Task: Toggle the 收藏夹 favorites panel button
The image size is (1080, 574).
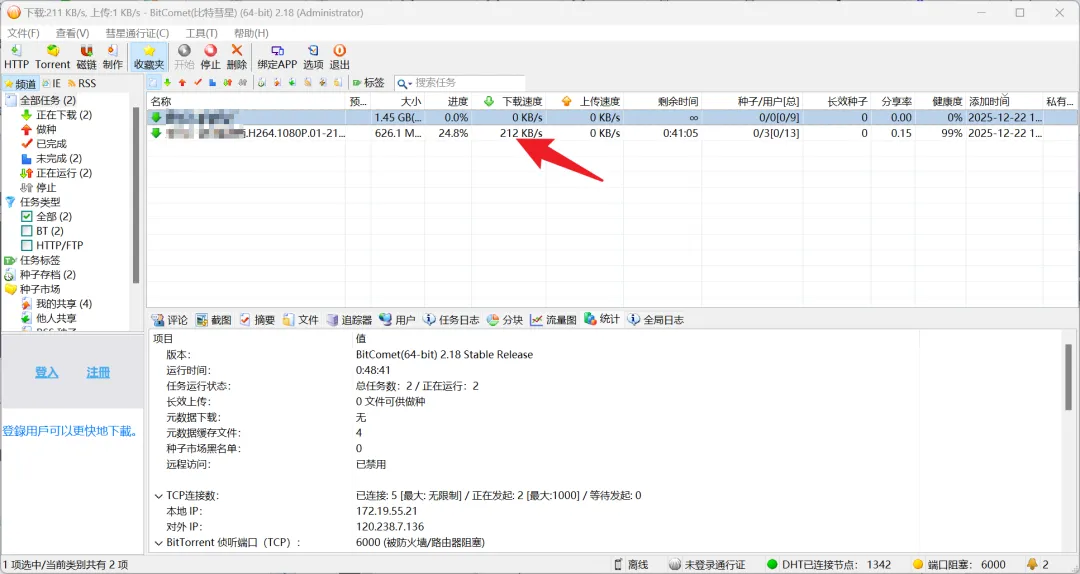Action: [149, 57]
